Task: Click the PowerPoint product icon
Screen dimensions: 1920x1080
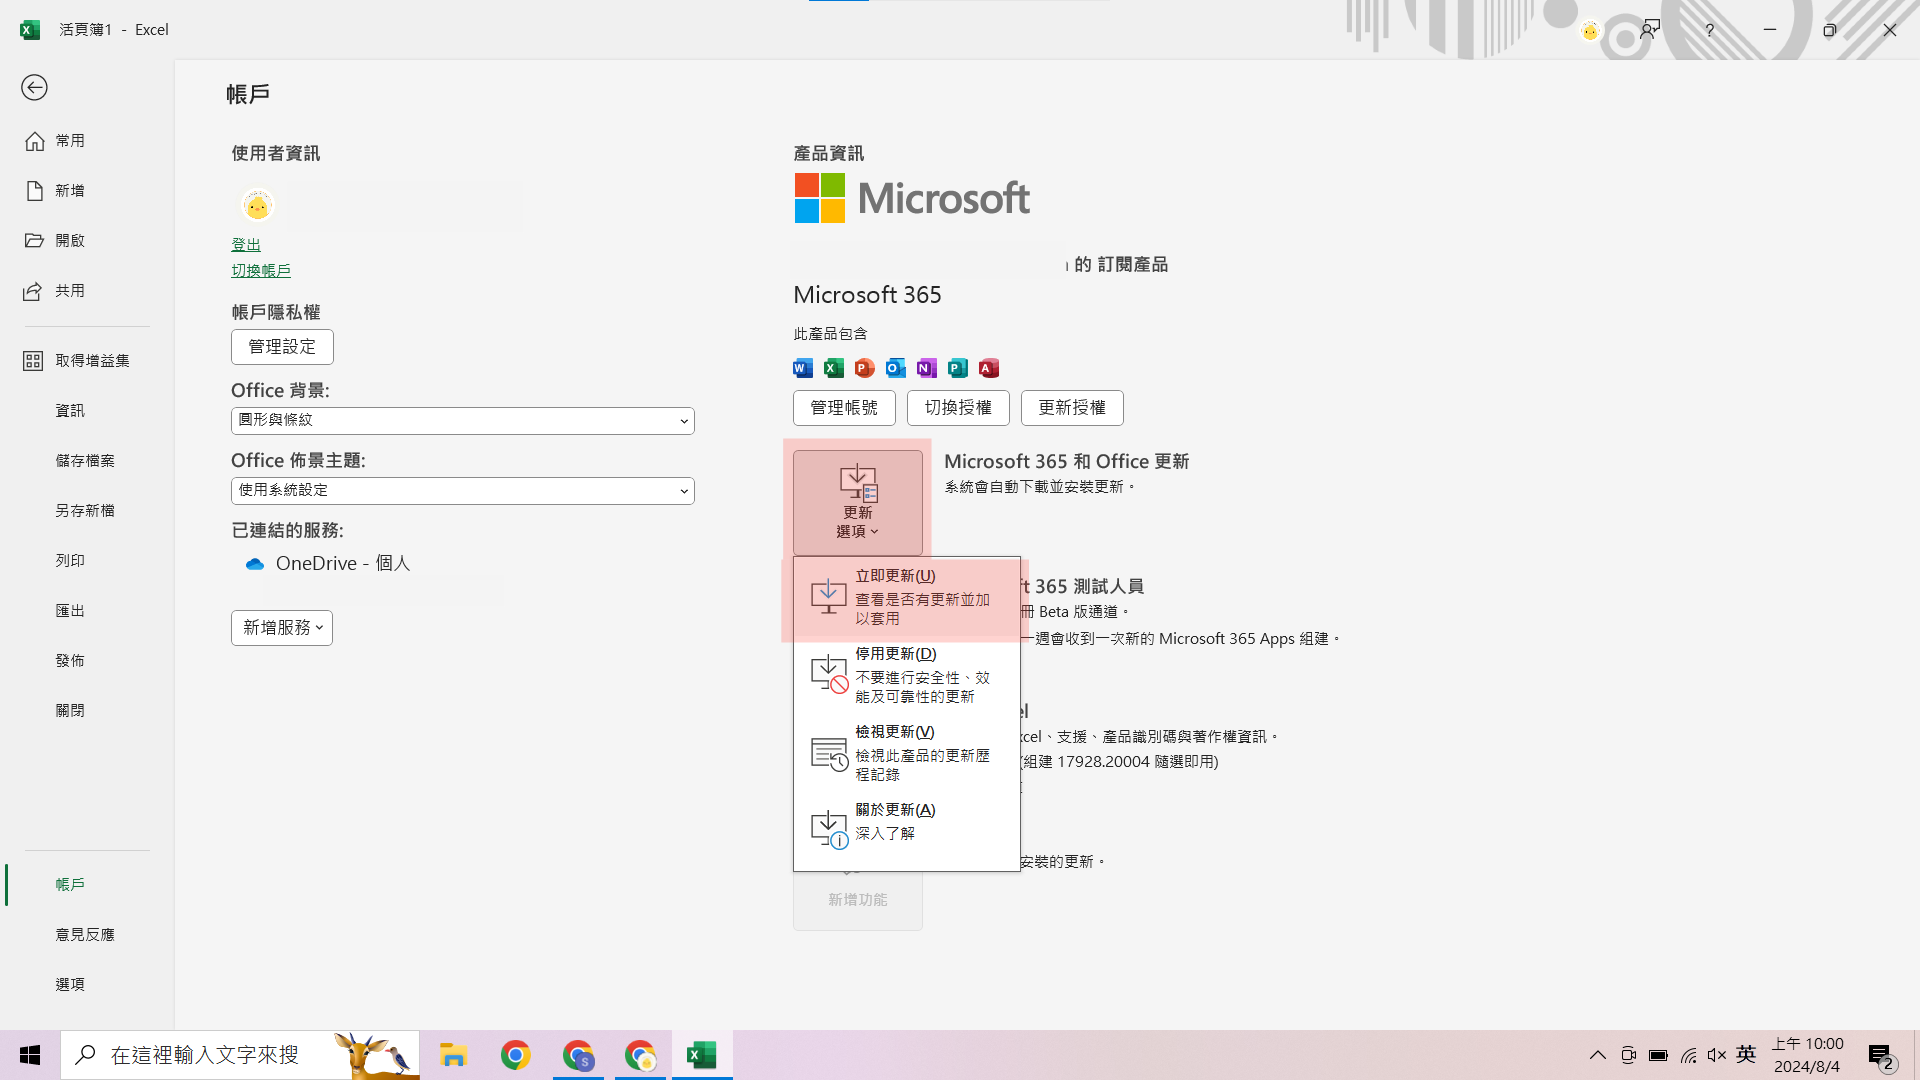Action: (x=865, y=368)
